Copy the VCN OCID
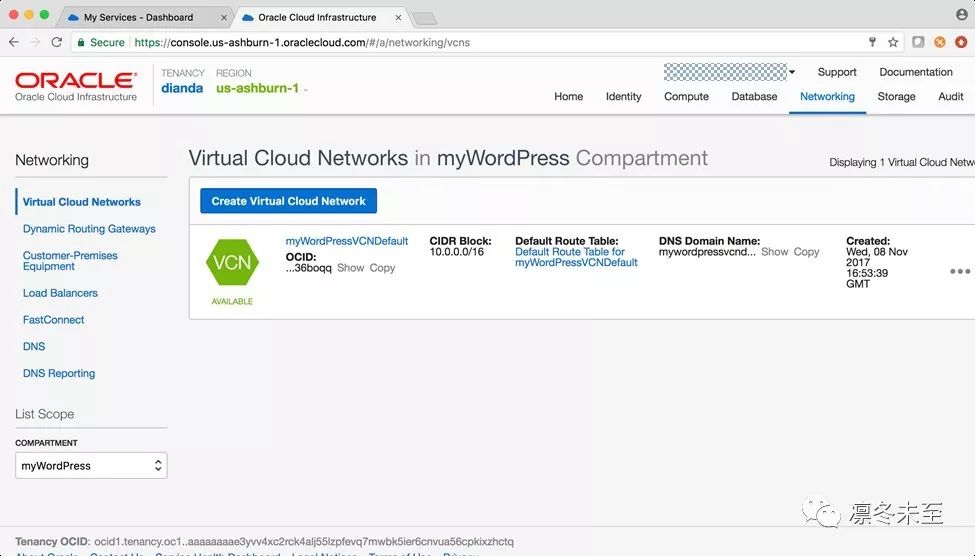The width and height of the screenshot is (975, 556). pos(382,268)
